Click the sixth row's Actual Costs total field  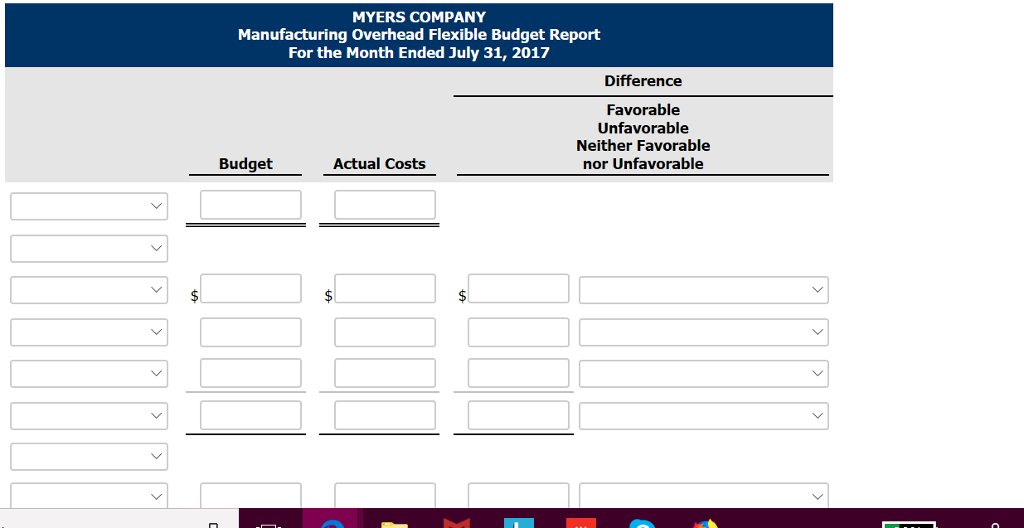(385, 415)
